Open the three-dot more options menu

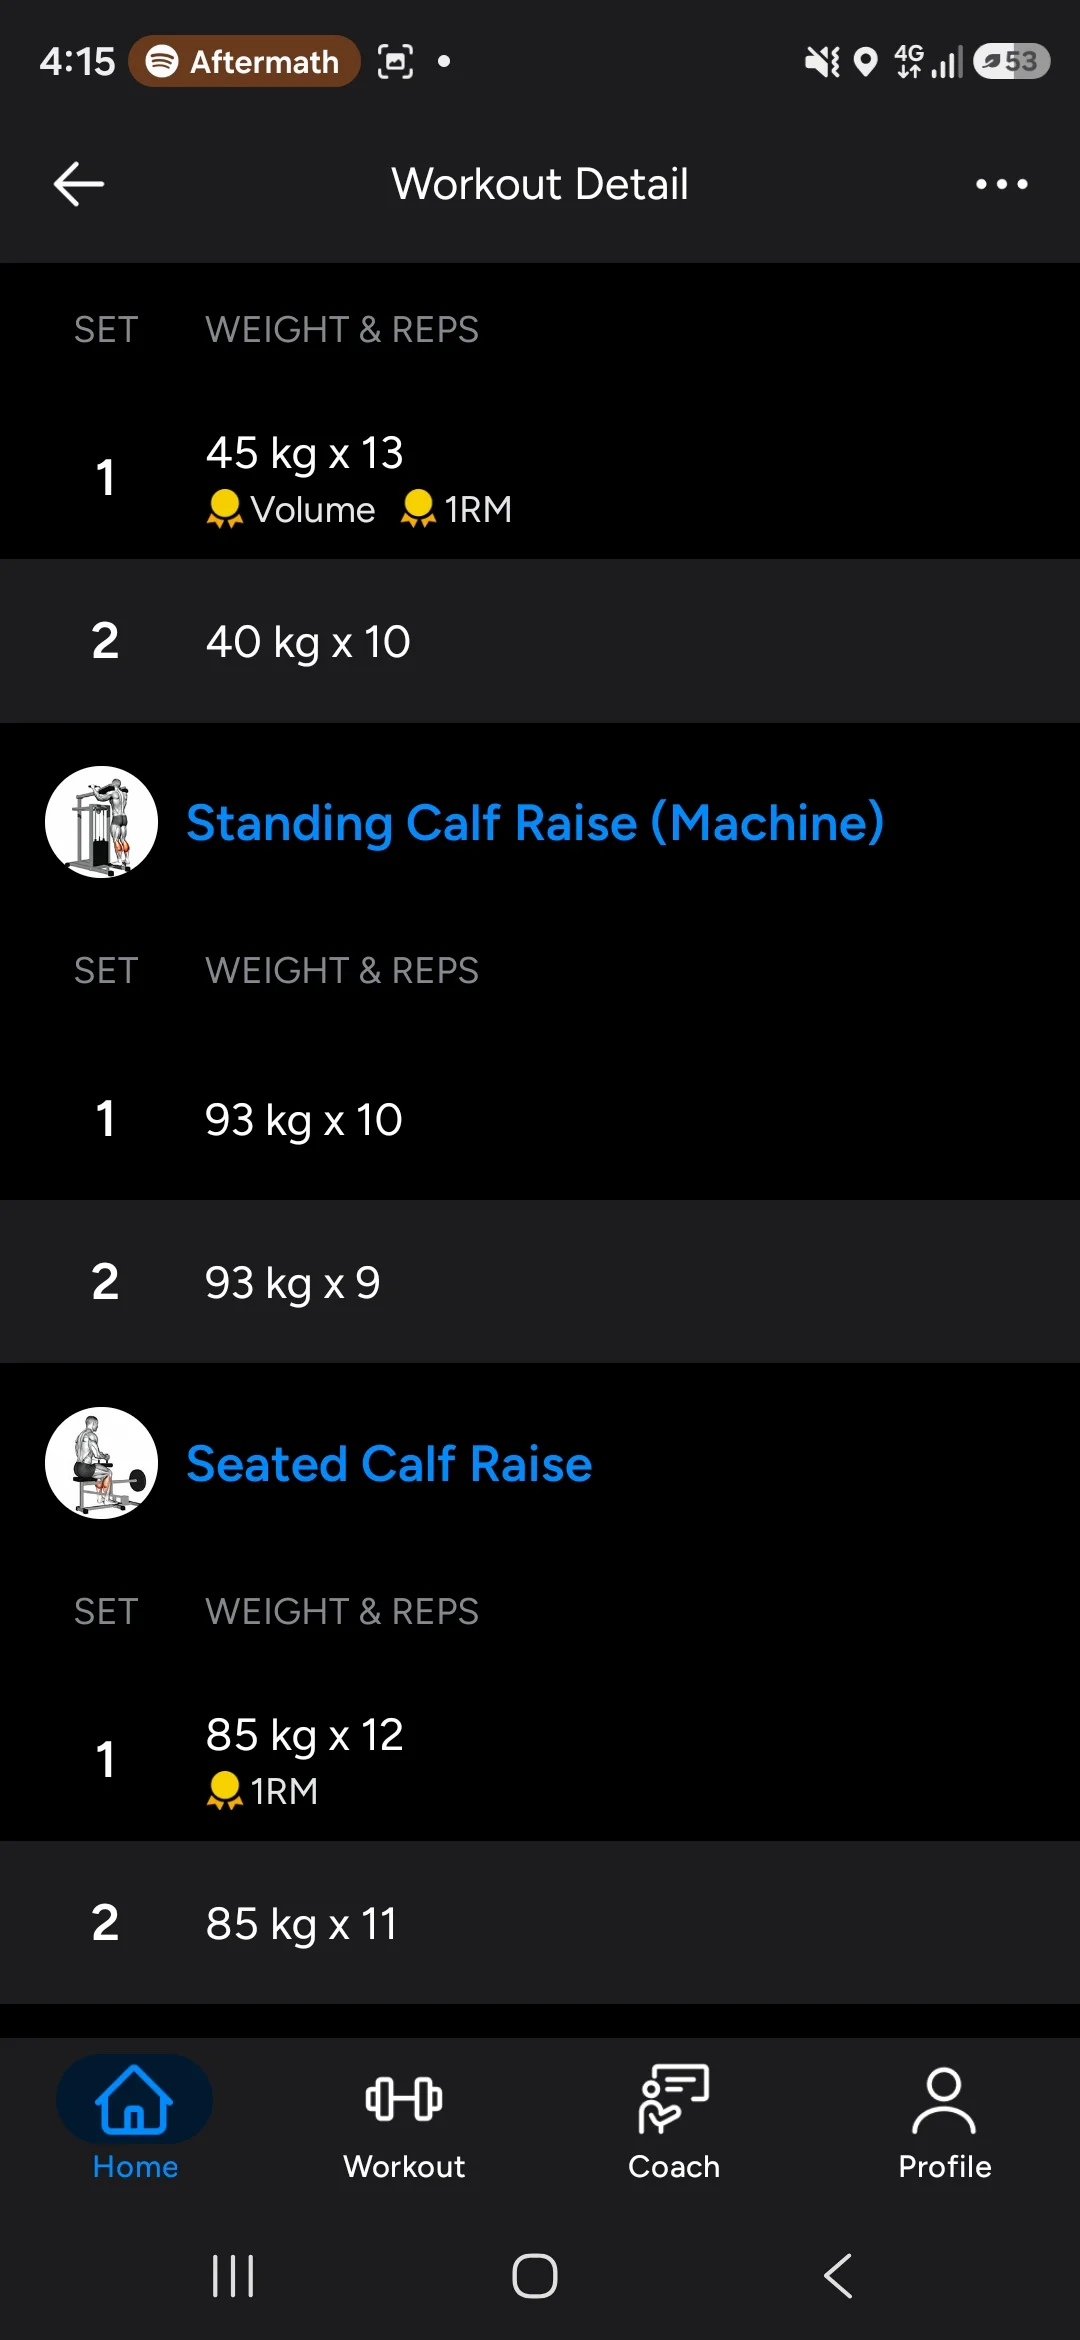click(1001, 184)
